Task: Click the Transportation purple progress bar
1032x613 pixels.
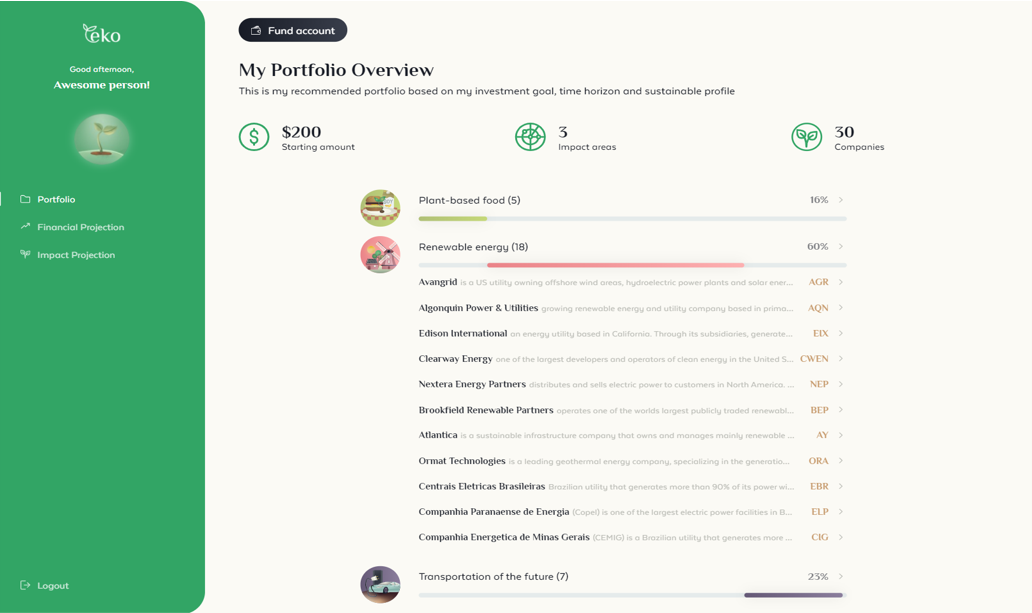Action: (x=794, y=595)
